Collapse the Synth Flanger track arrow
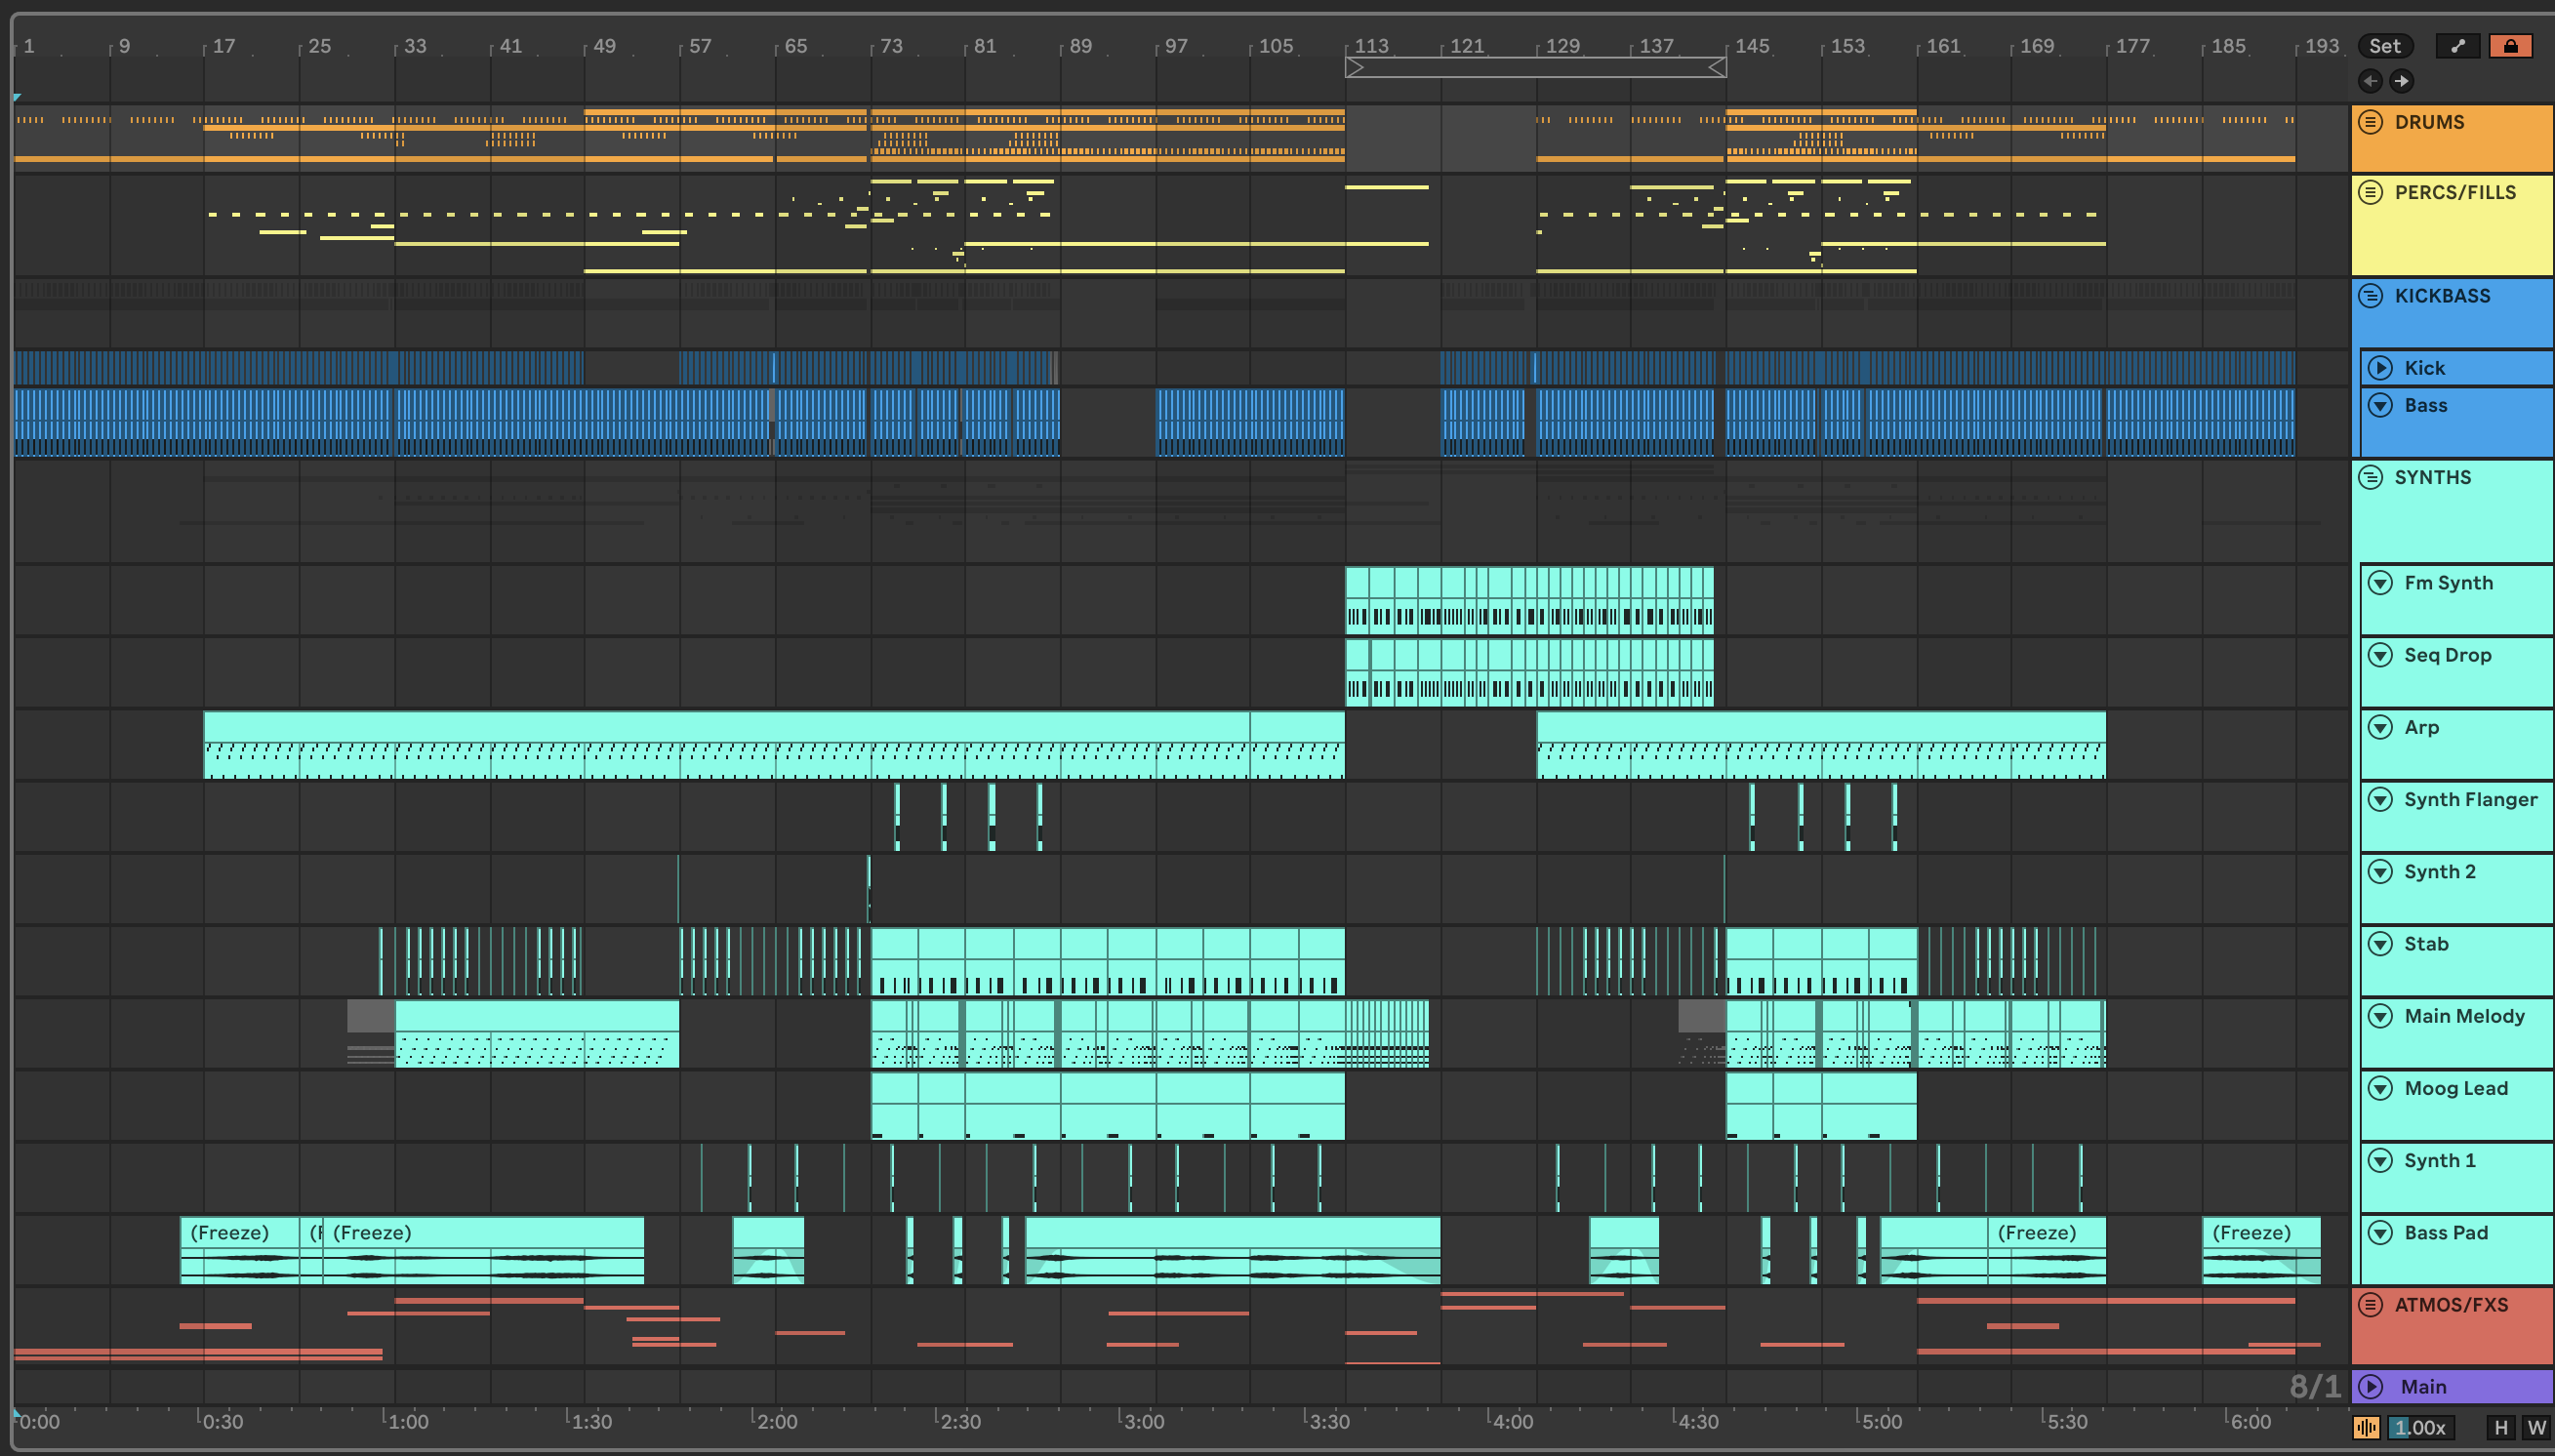This screenshot has width=2555, height=1456. pos(2380,800)
